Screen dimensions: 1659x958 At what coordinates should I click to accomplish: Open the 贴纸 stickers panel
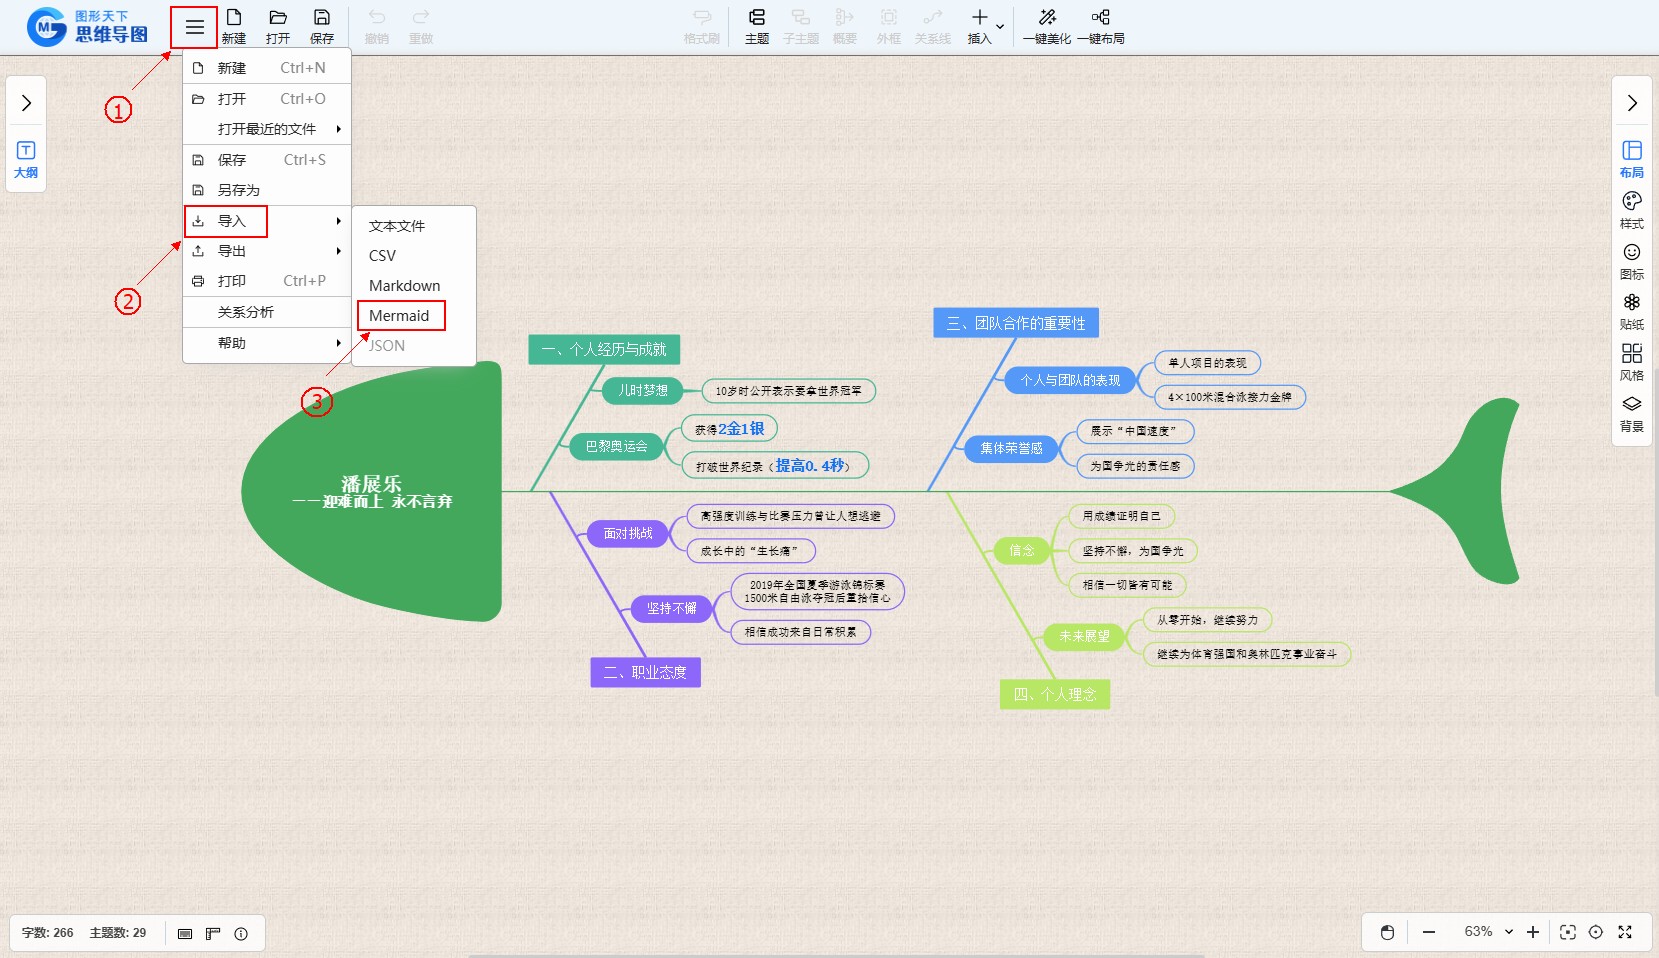click(1631, 310)
